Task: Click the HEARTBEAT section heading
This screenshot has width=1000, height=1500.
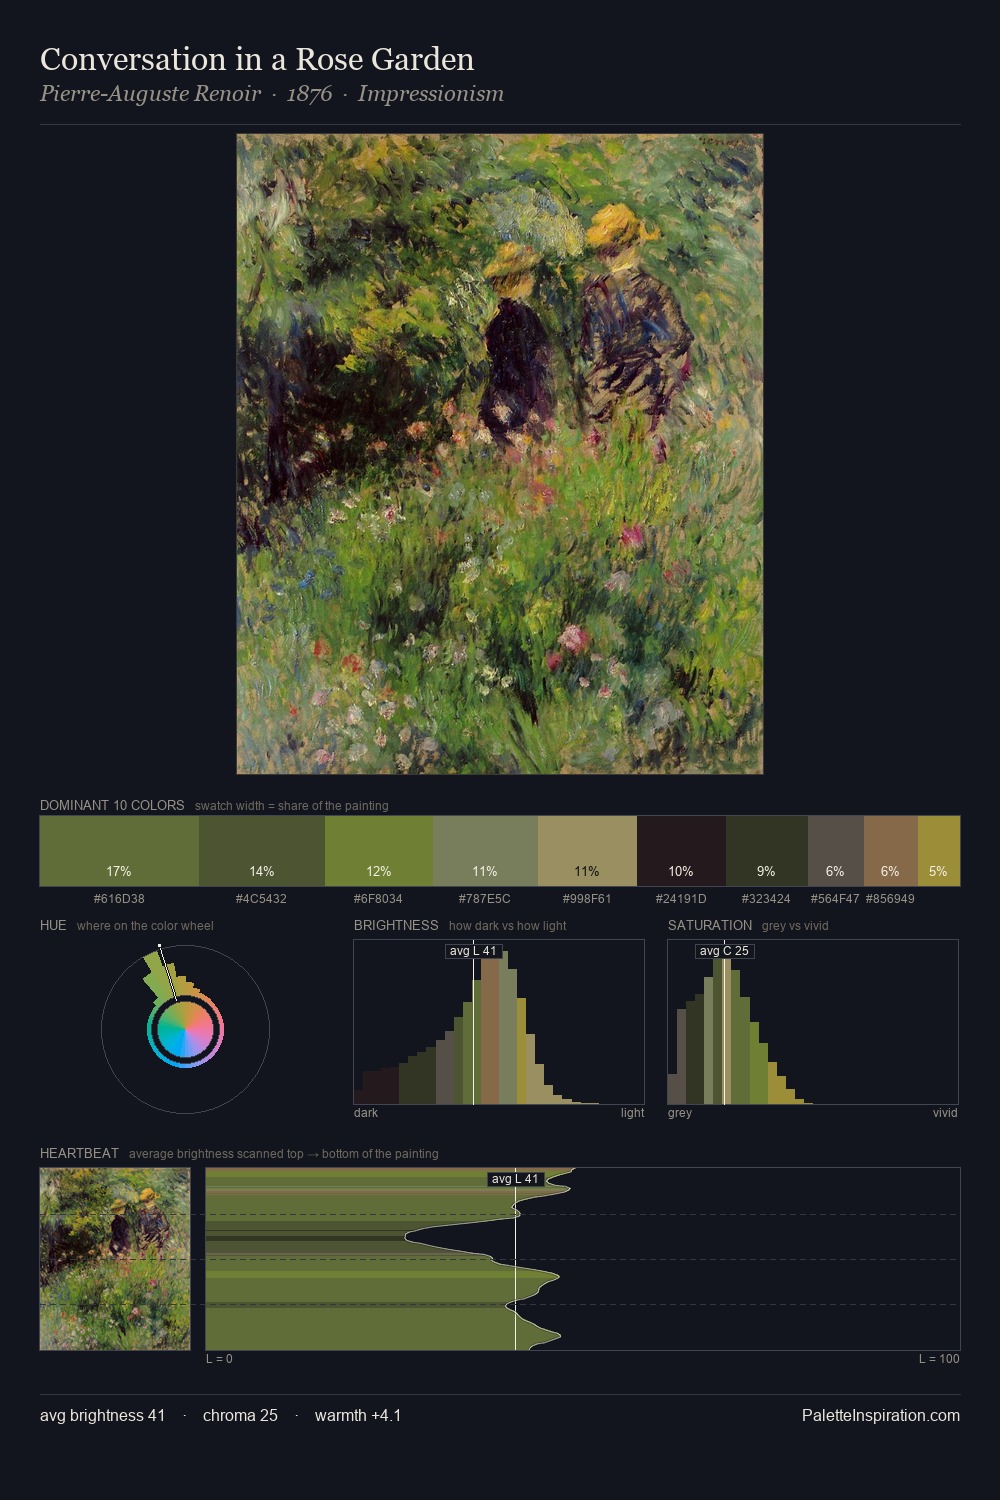Action: pos(79,1153)
